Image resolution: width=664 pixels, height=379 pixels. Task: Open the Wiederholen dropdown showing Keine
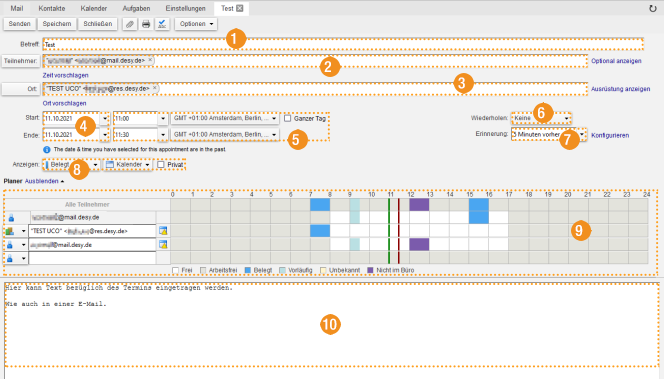click(541, 118)
